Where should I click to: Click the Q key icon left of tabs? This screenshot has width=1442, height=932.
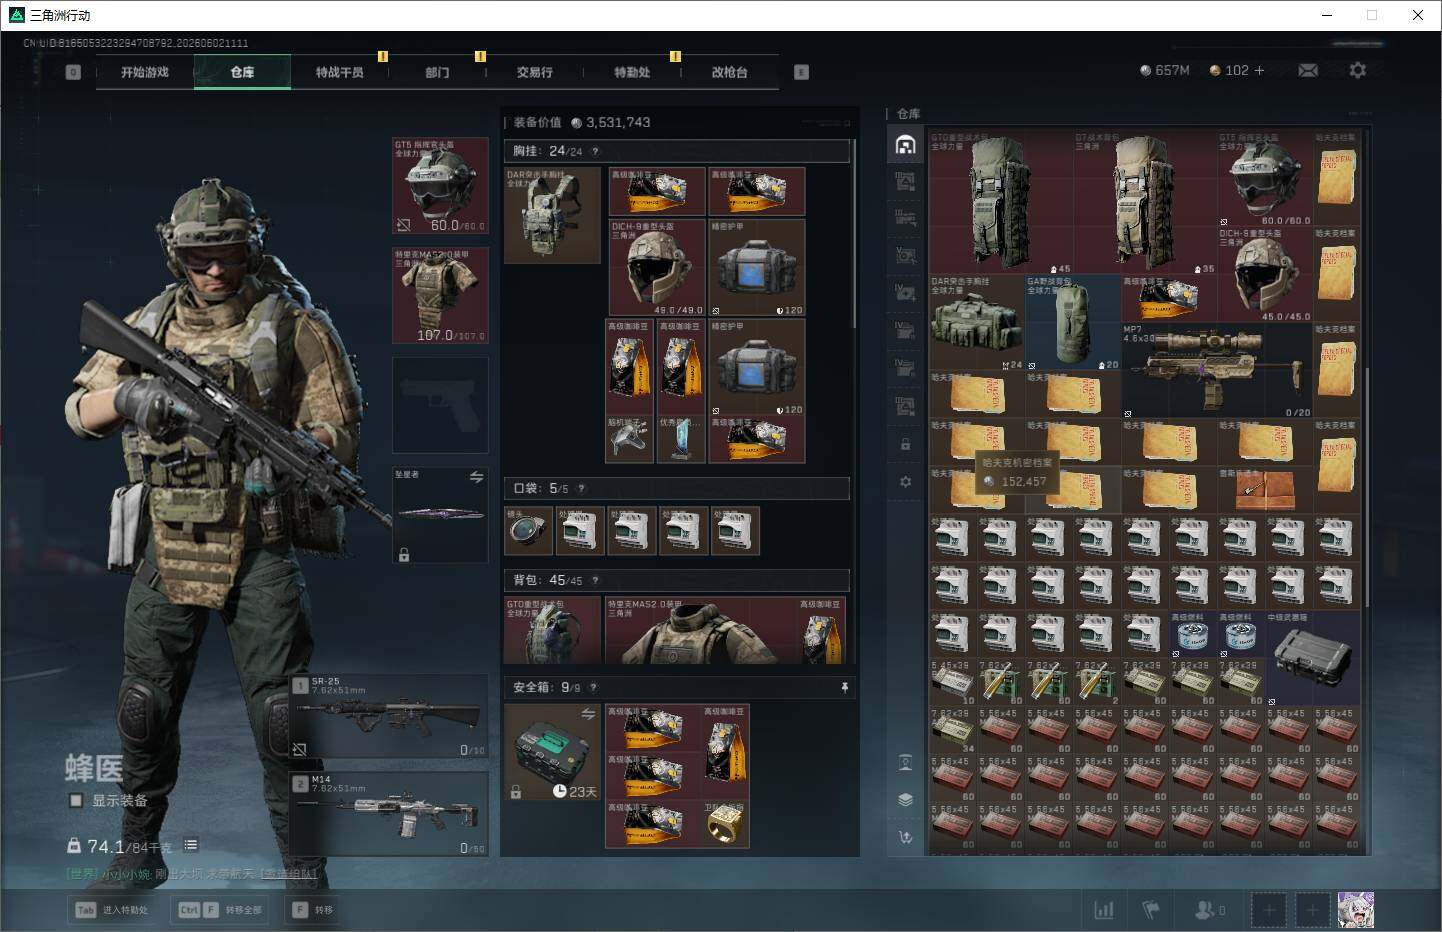[x=73, y=72]
